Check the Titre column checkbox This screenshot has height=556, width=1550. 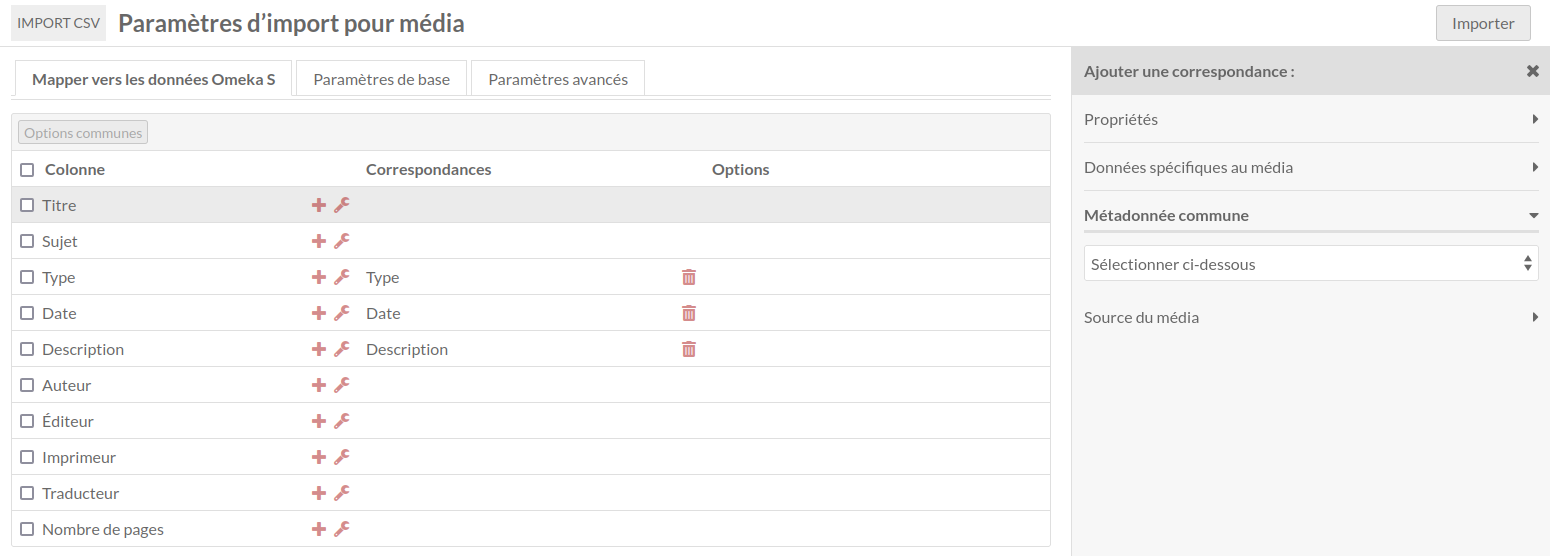[x=27, y=205]
